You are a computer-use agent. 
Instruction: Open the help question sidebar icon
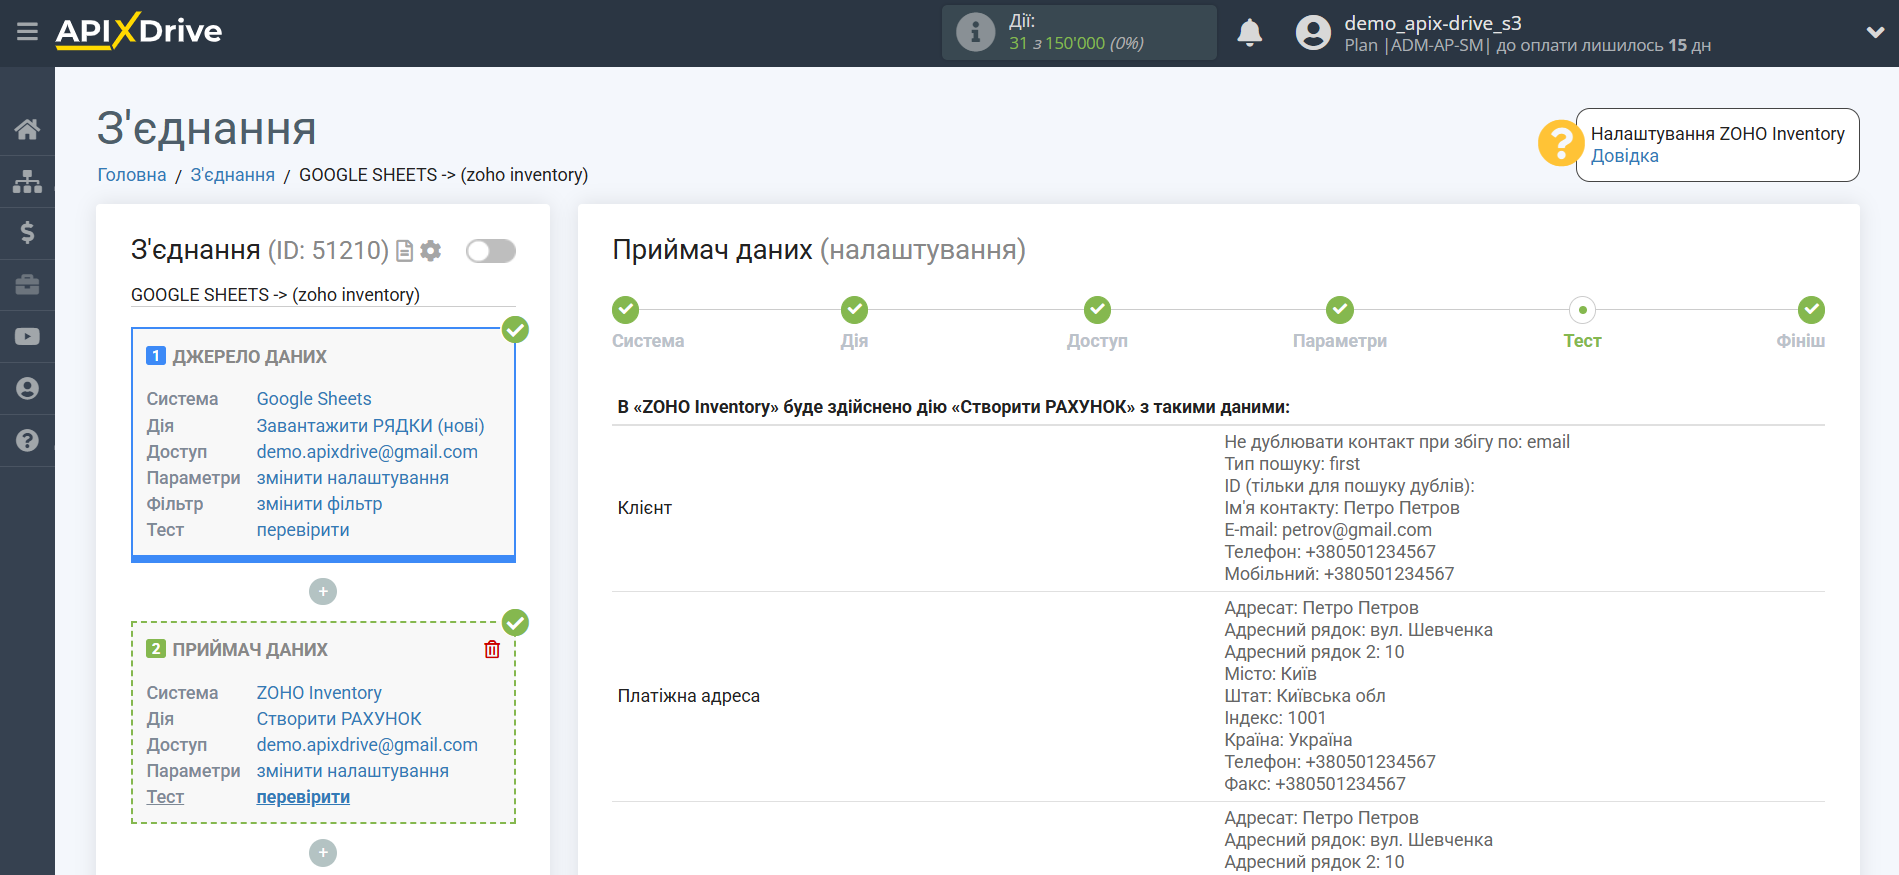coord(27,441)
